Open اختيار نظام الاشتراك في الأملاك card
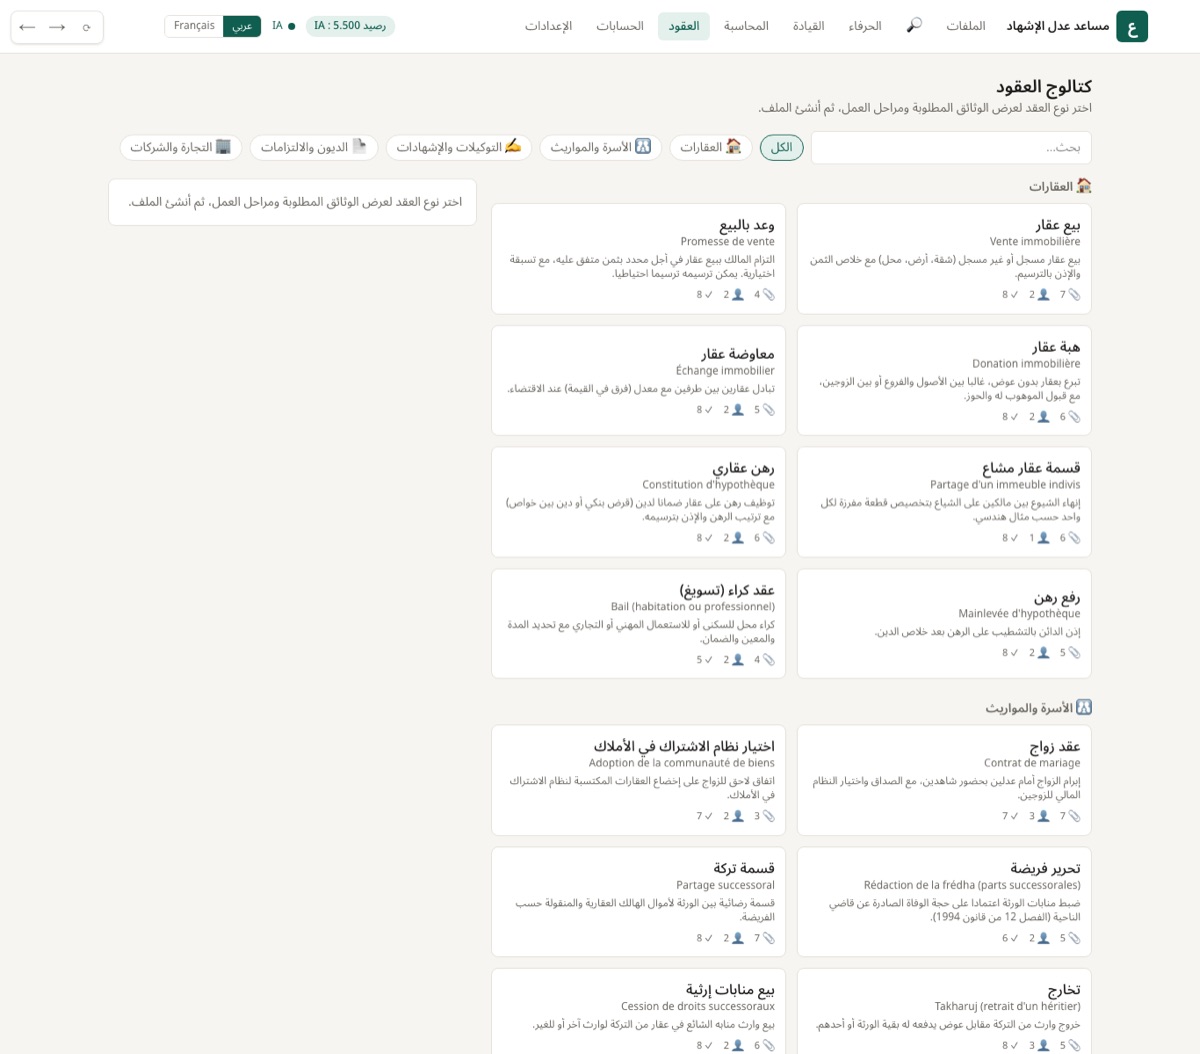 (638, 780)
